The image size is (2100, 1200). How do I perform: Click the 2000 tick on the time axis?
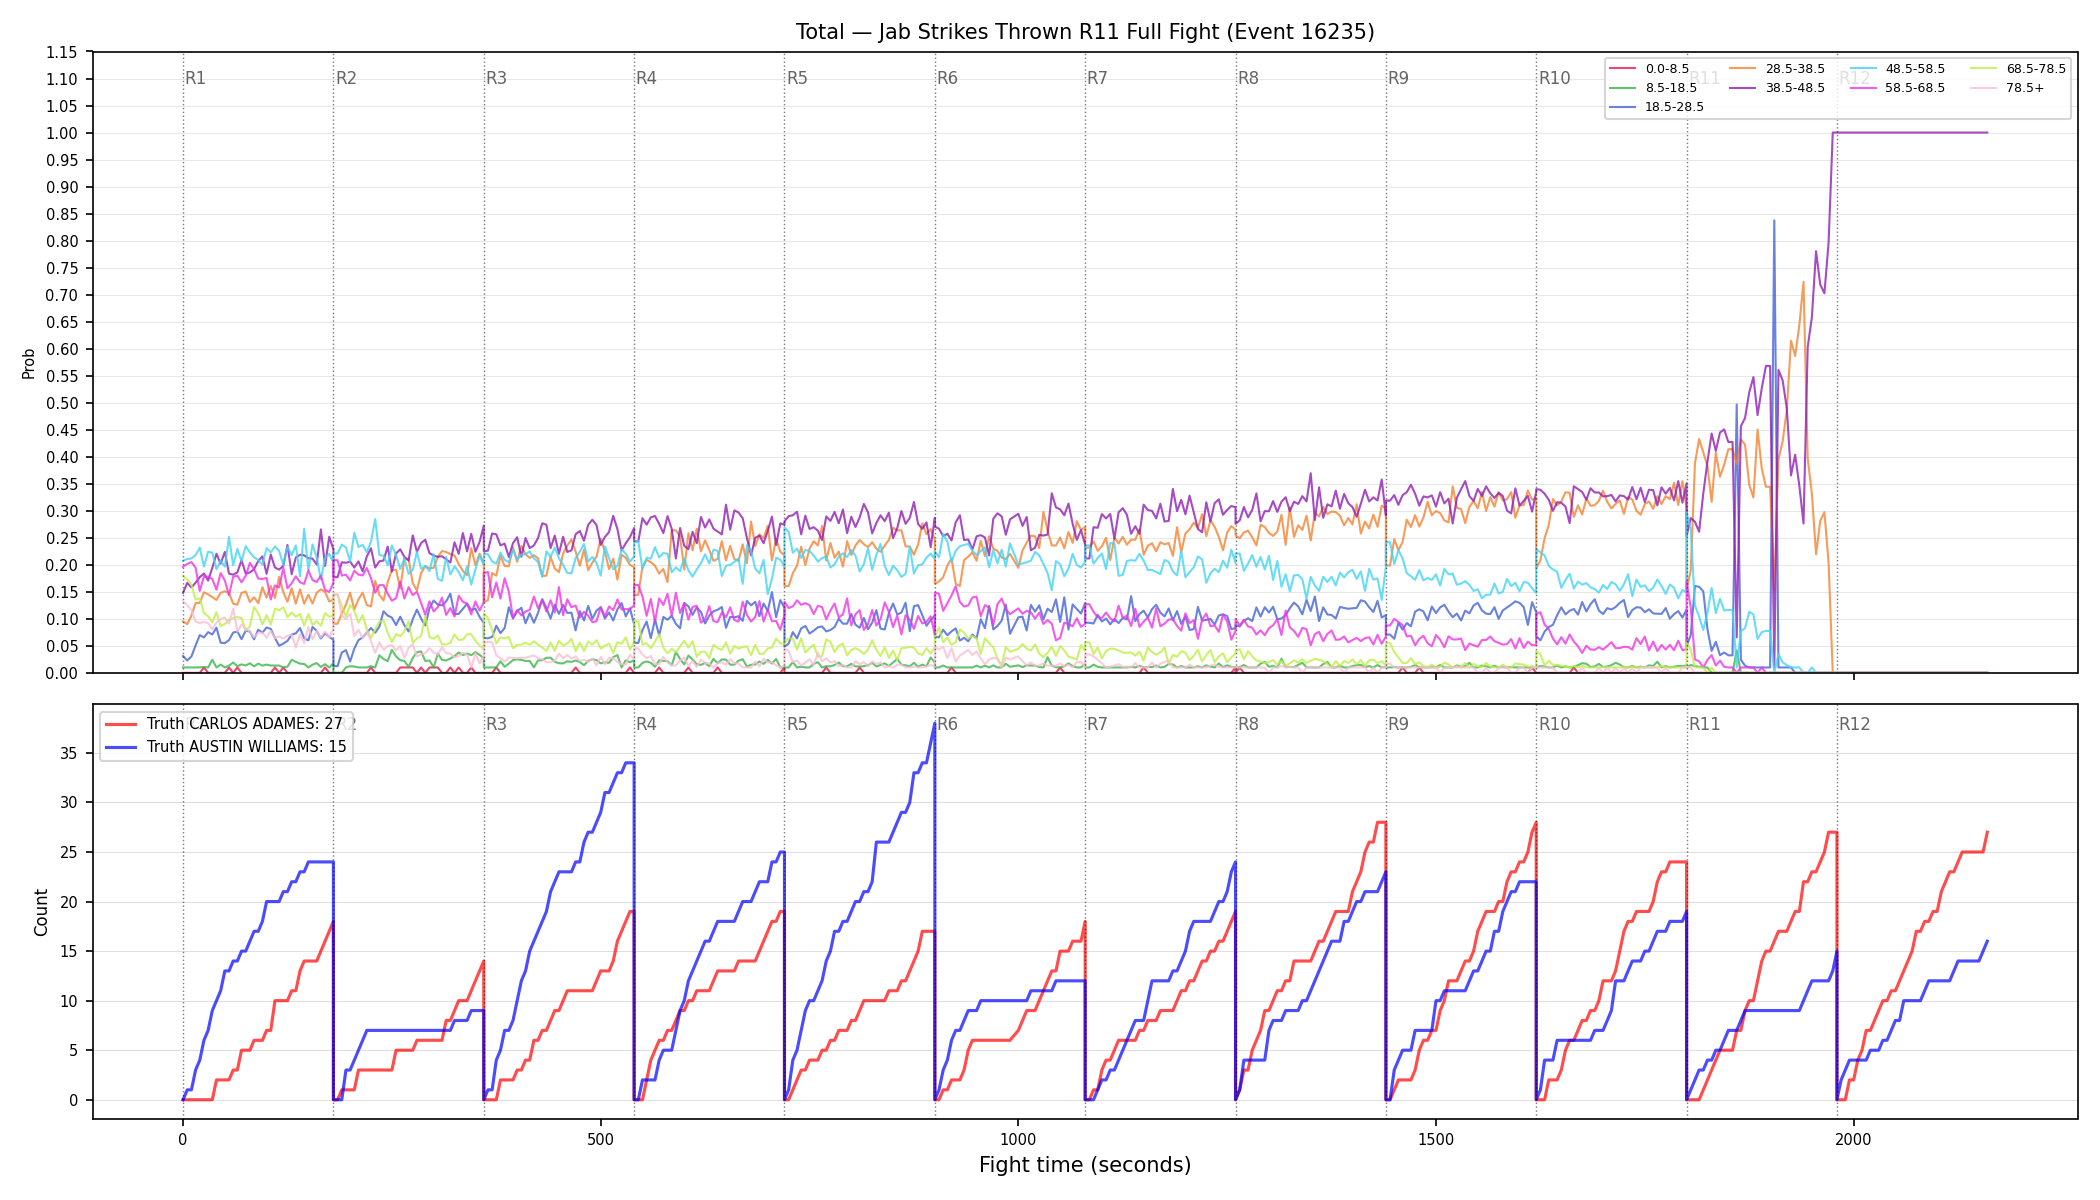pyautogui.click(x=1853, y=1139)
